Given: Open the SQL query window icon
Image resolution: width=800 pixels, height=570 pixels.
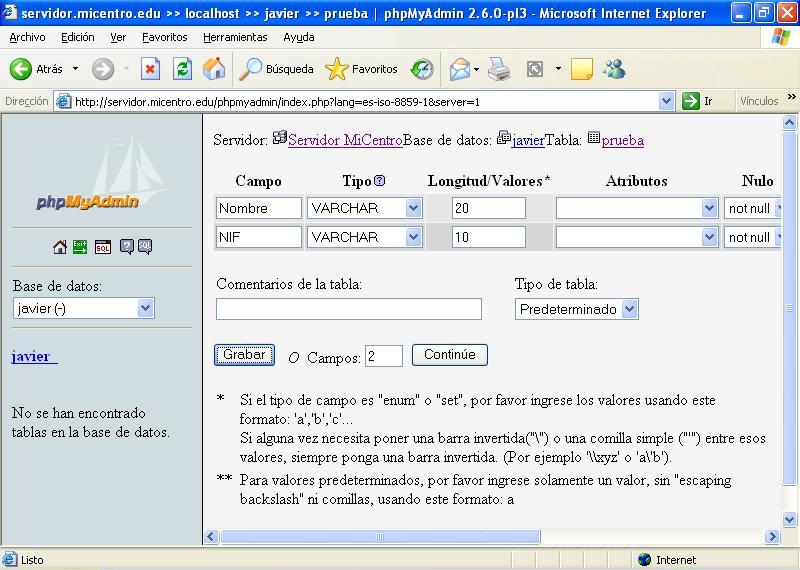Looking at the screenshot, I should [102, 247].
